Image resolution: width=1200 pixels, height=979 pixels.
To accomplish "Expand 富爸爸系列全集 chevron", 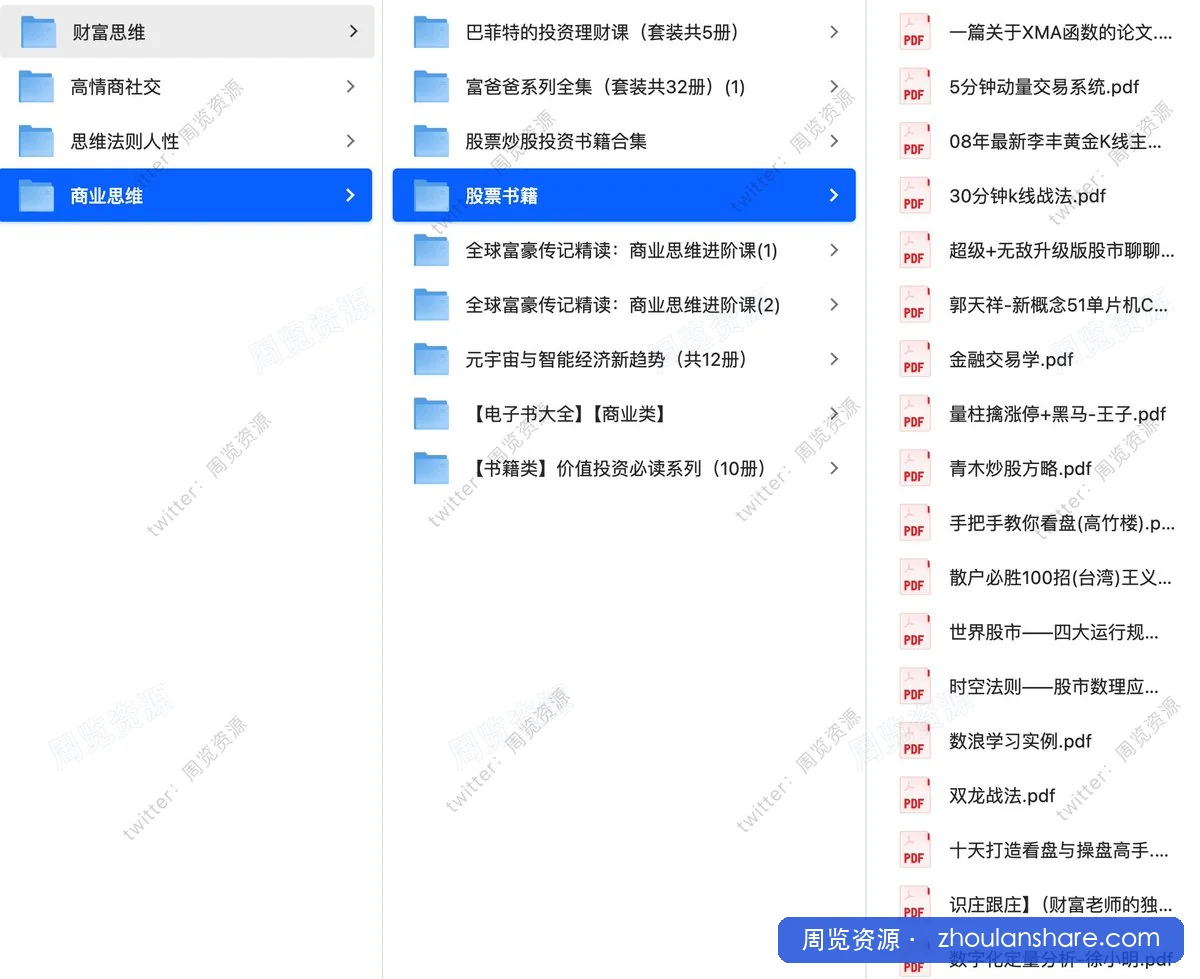I will 834,87.
